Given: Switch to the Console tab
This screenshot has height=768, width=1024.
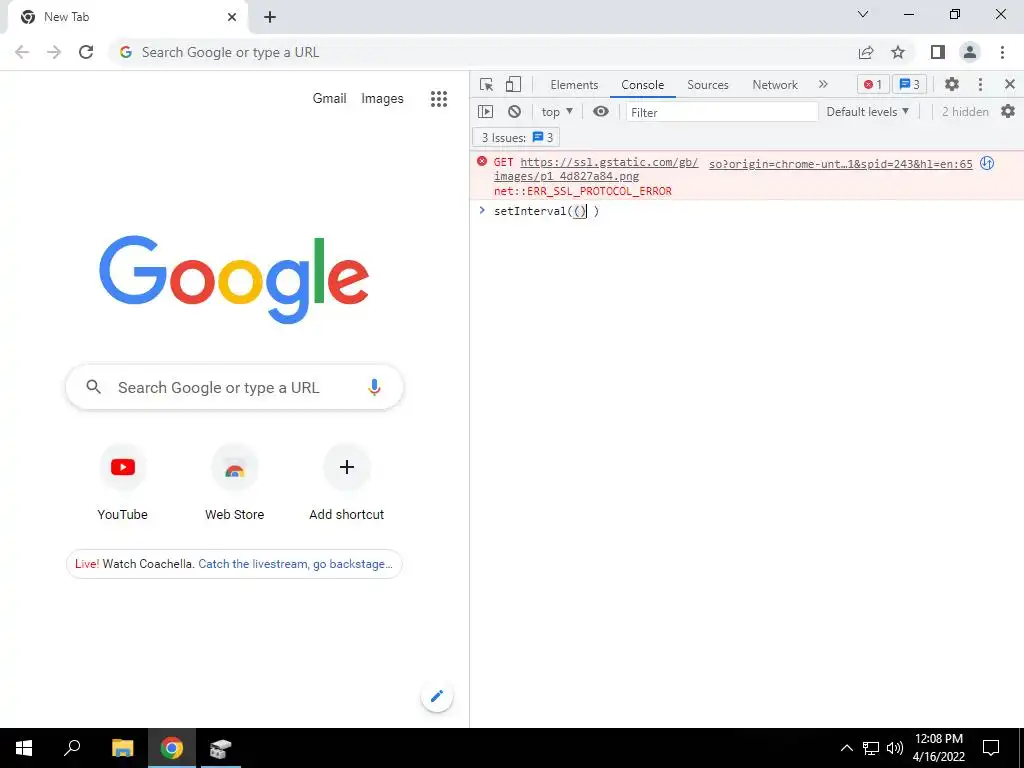Looking at the screenshot, I should [643, 85].
